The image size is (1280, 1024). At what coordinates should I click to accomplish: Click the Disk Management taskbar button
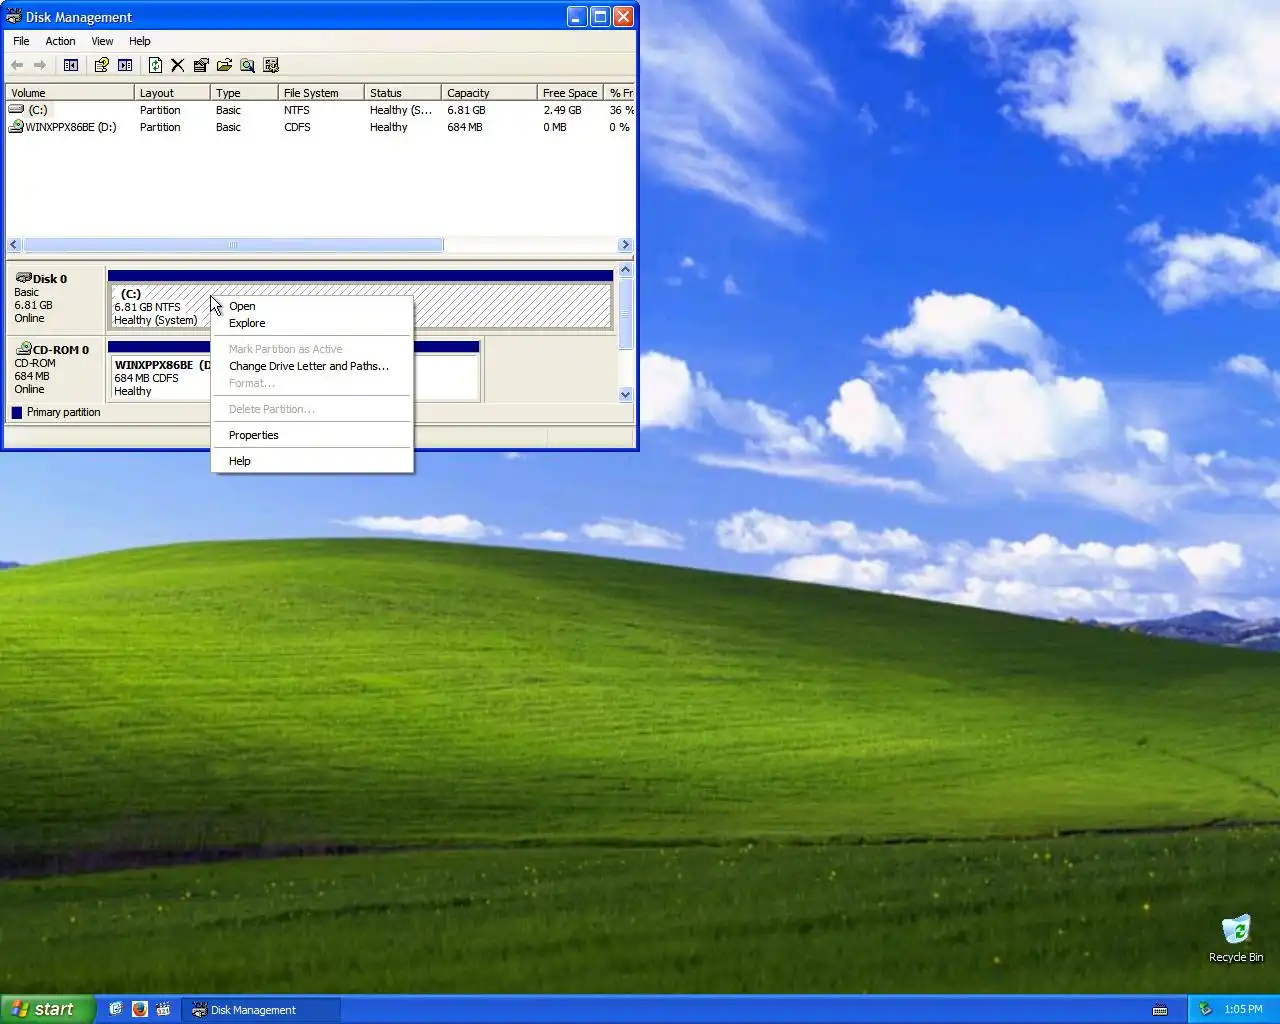[x=262, y=1009]
